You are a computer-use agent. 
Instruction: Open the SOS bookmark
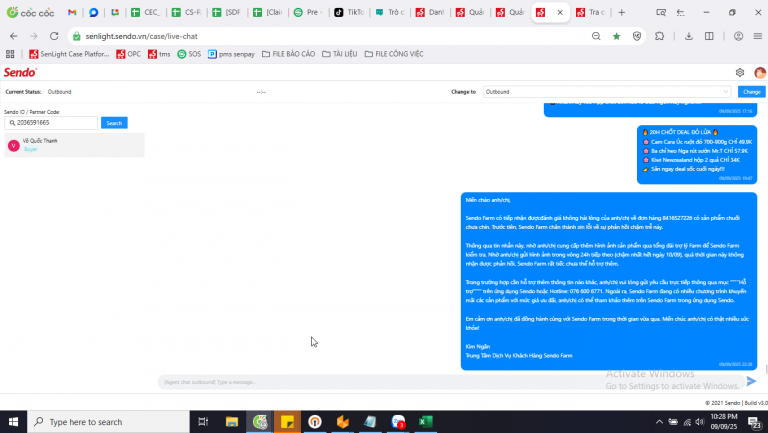[x=189, y=54]
